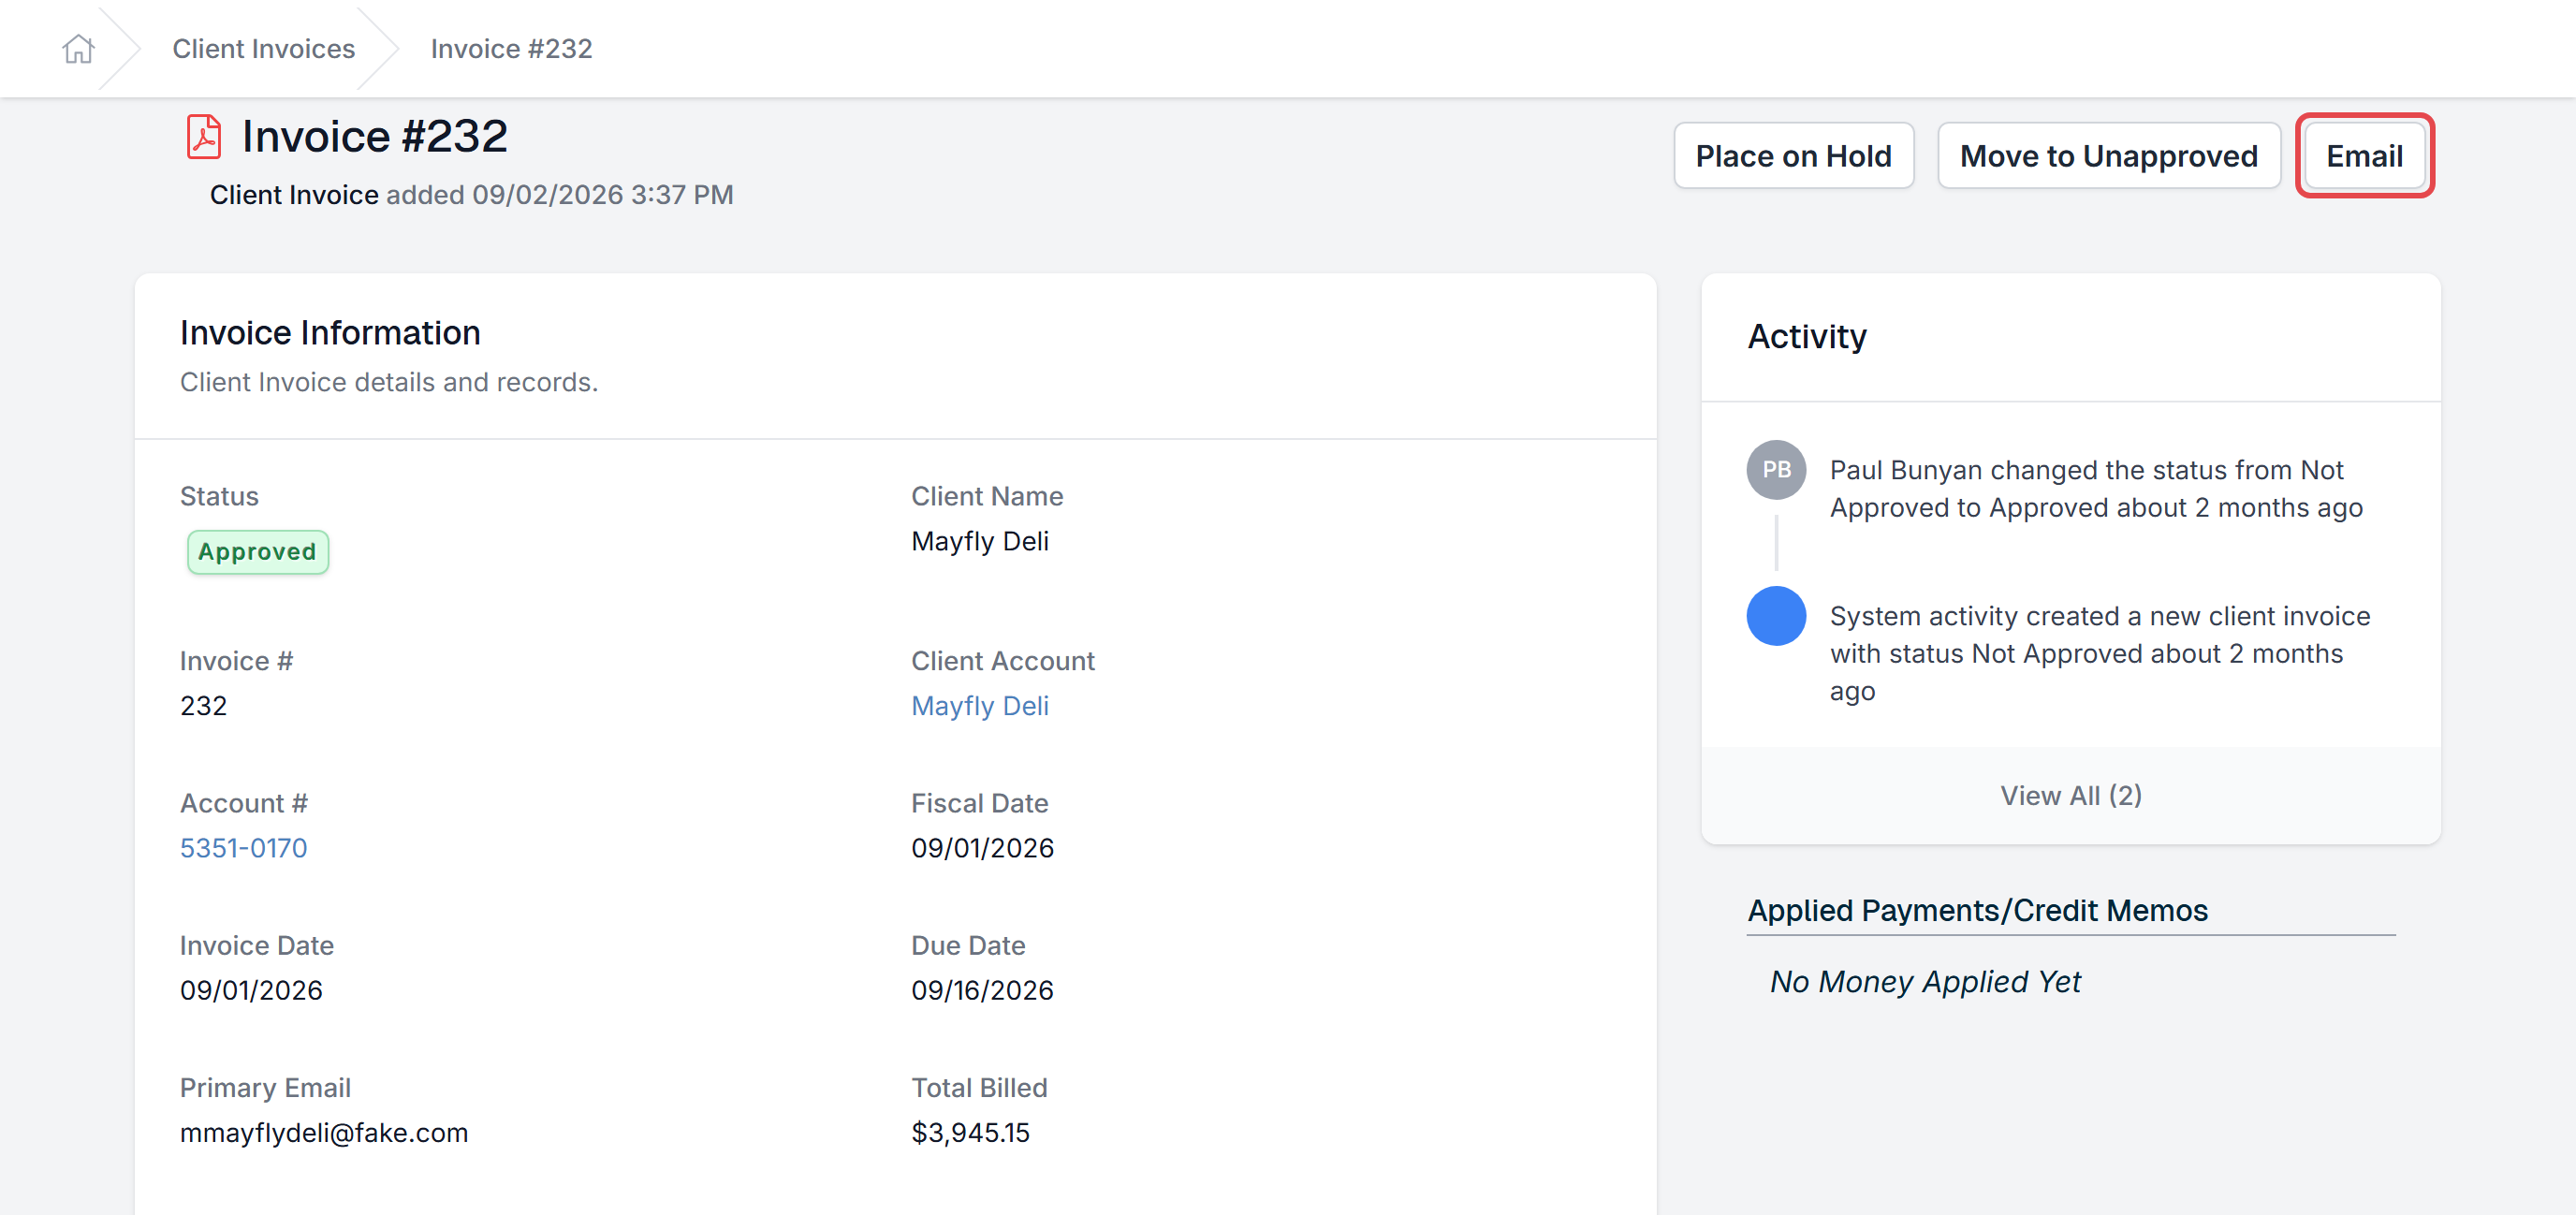Click the System activity created invoice entry

point(2099,653)
